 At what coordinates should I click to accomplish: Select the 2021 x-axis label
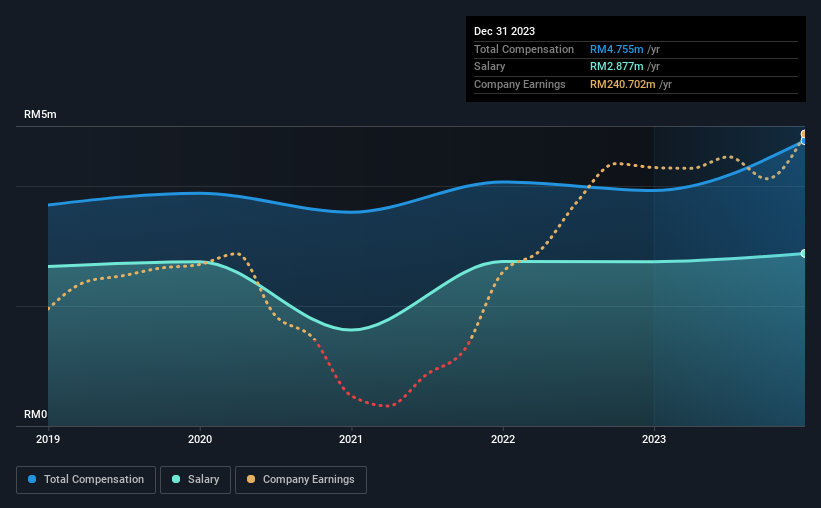click(x=351, y=439)
